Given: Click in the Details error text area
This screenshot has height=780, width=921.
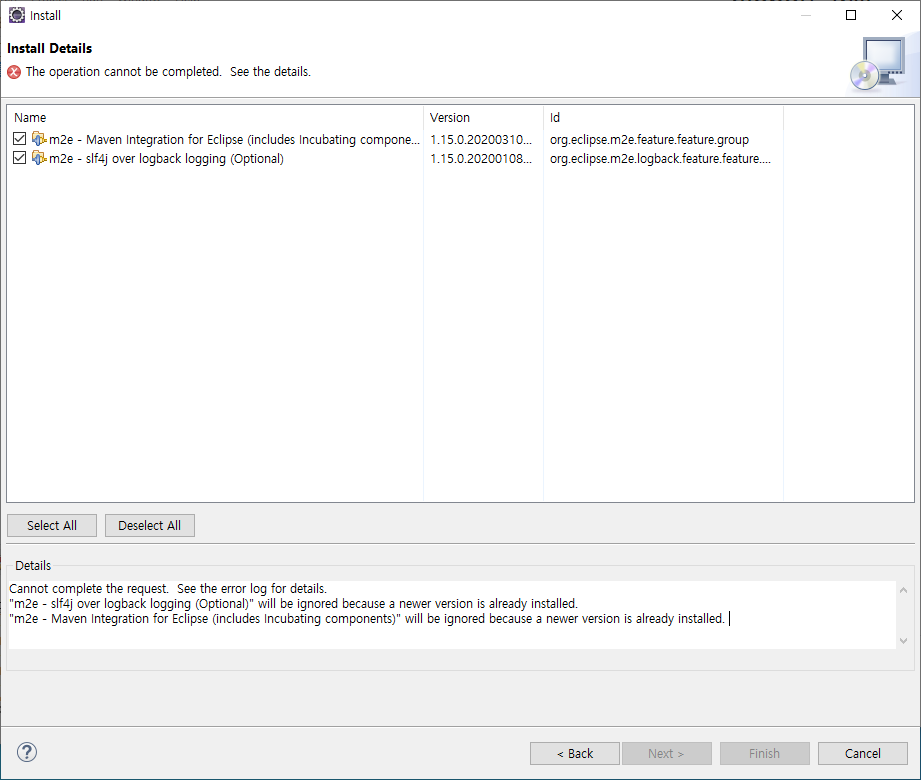Looking at the screenshot, I should (x=452, y=615).
